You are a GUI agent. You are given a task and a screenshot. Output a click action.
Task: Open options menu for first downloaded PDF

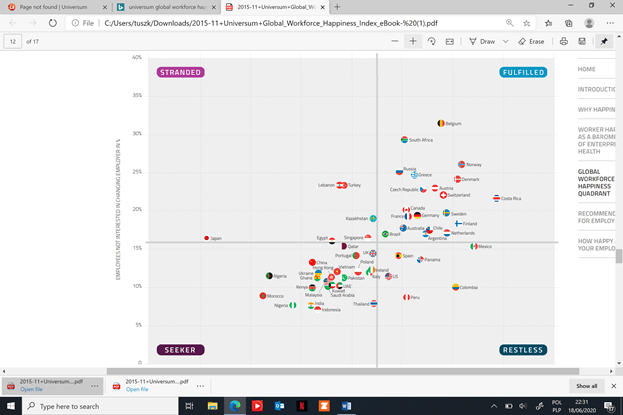coord(96,385)
